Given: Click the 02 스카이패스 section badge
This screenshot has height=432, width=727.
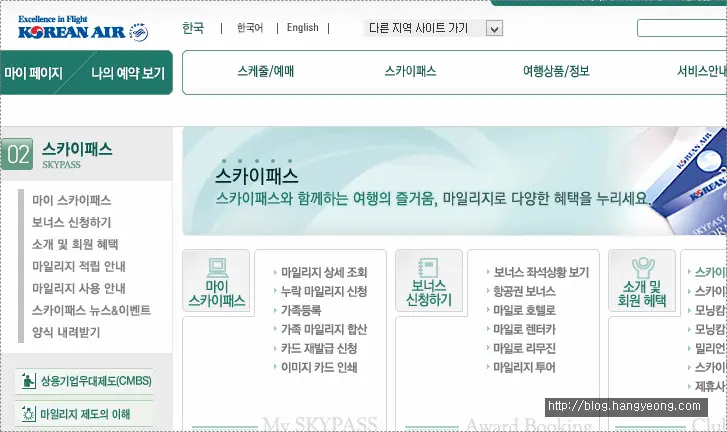Looking at the screenshot, I should (x=18, y=154).
